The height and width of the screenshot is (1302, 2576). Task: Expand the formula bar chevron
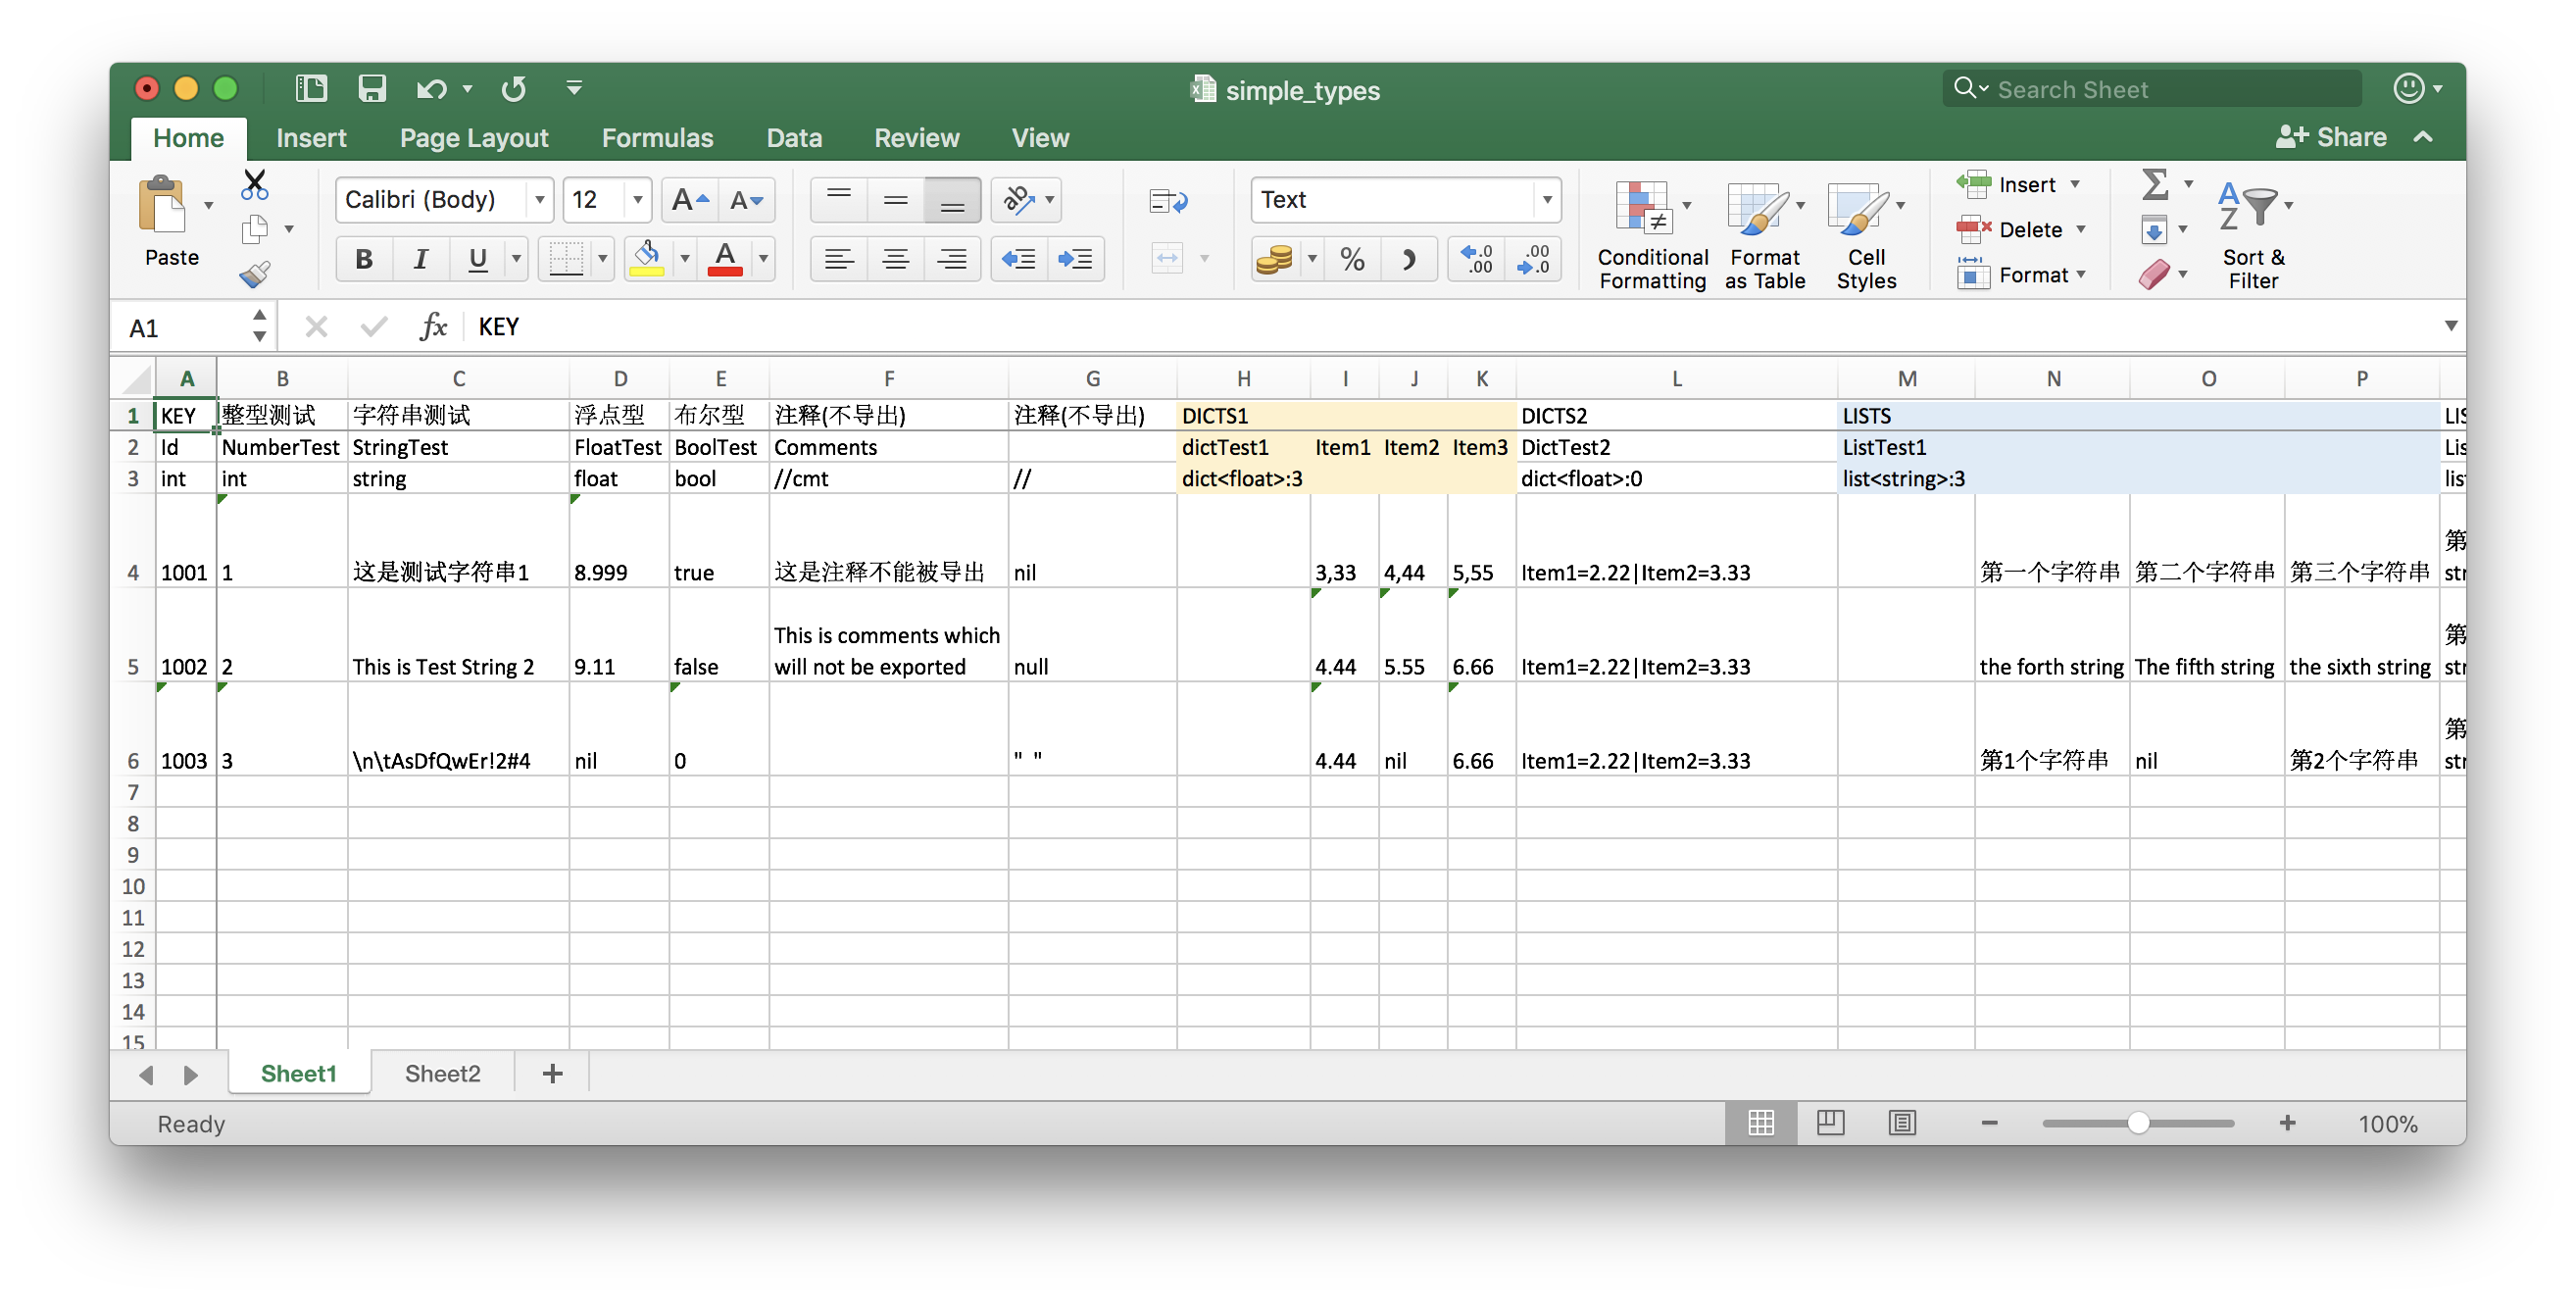[x=2450, y=326]
